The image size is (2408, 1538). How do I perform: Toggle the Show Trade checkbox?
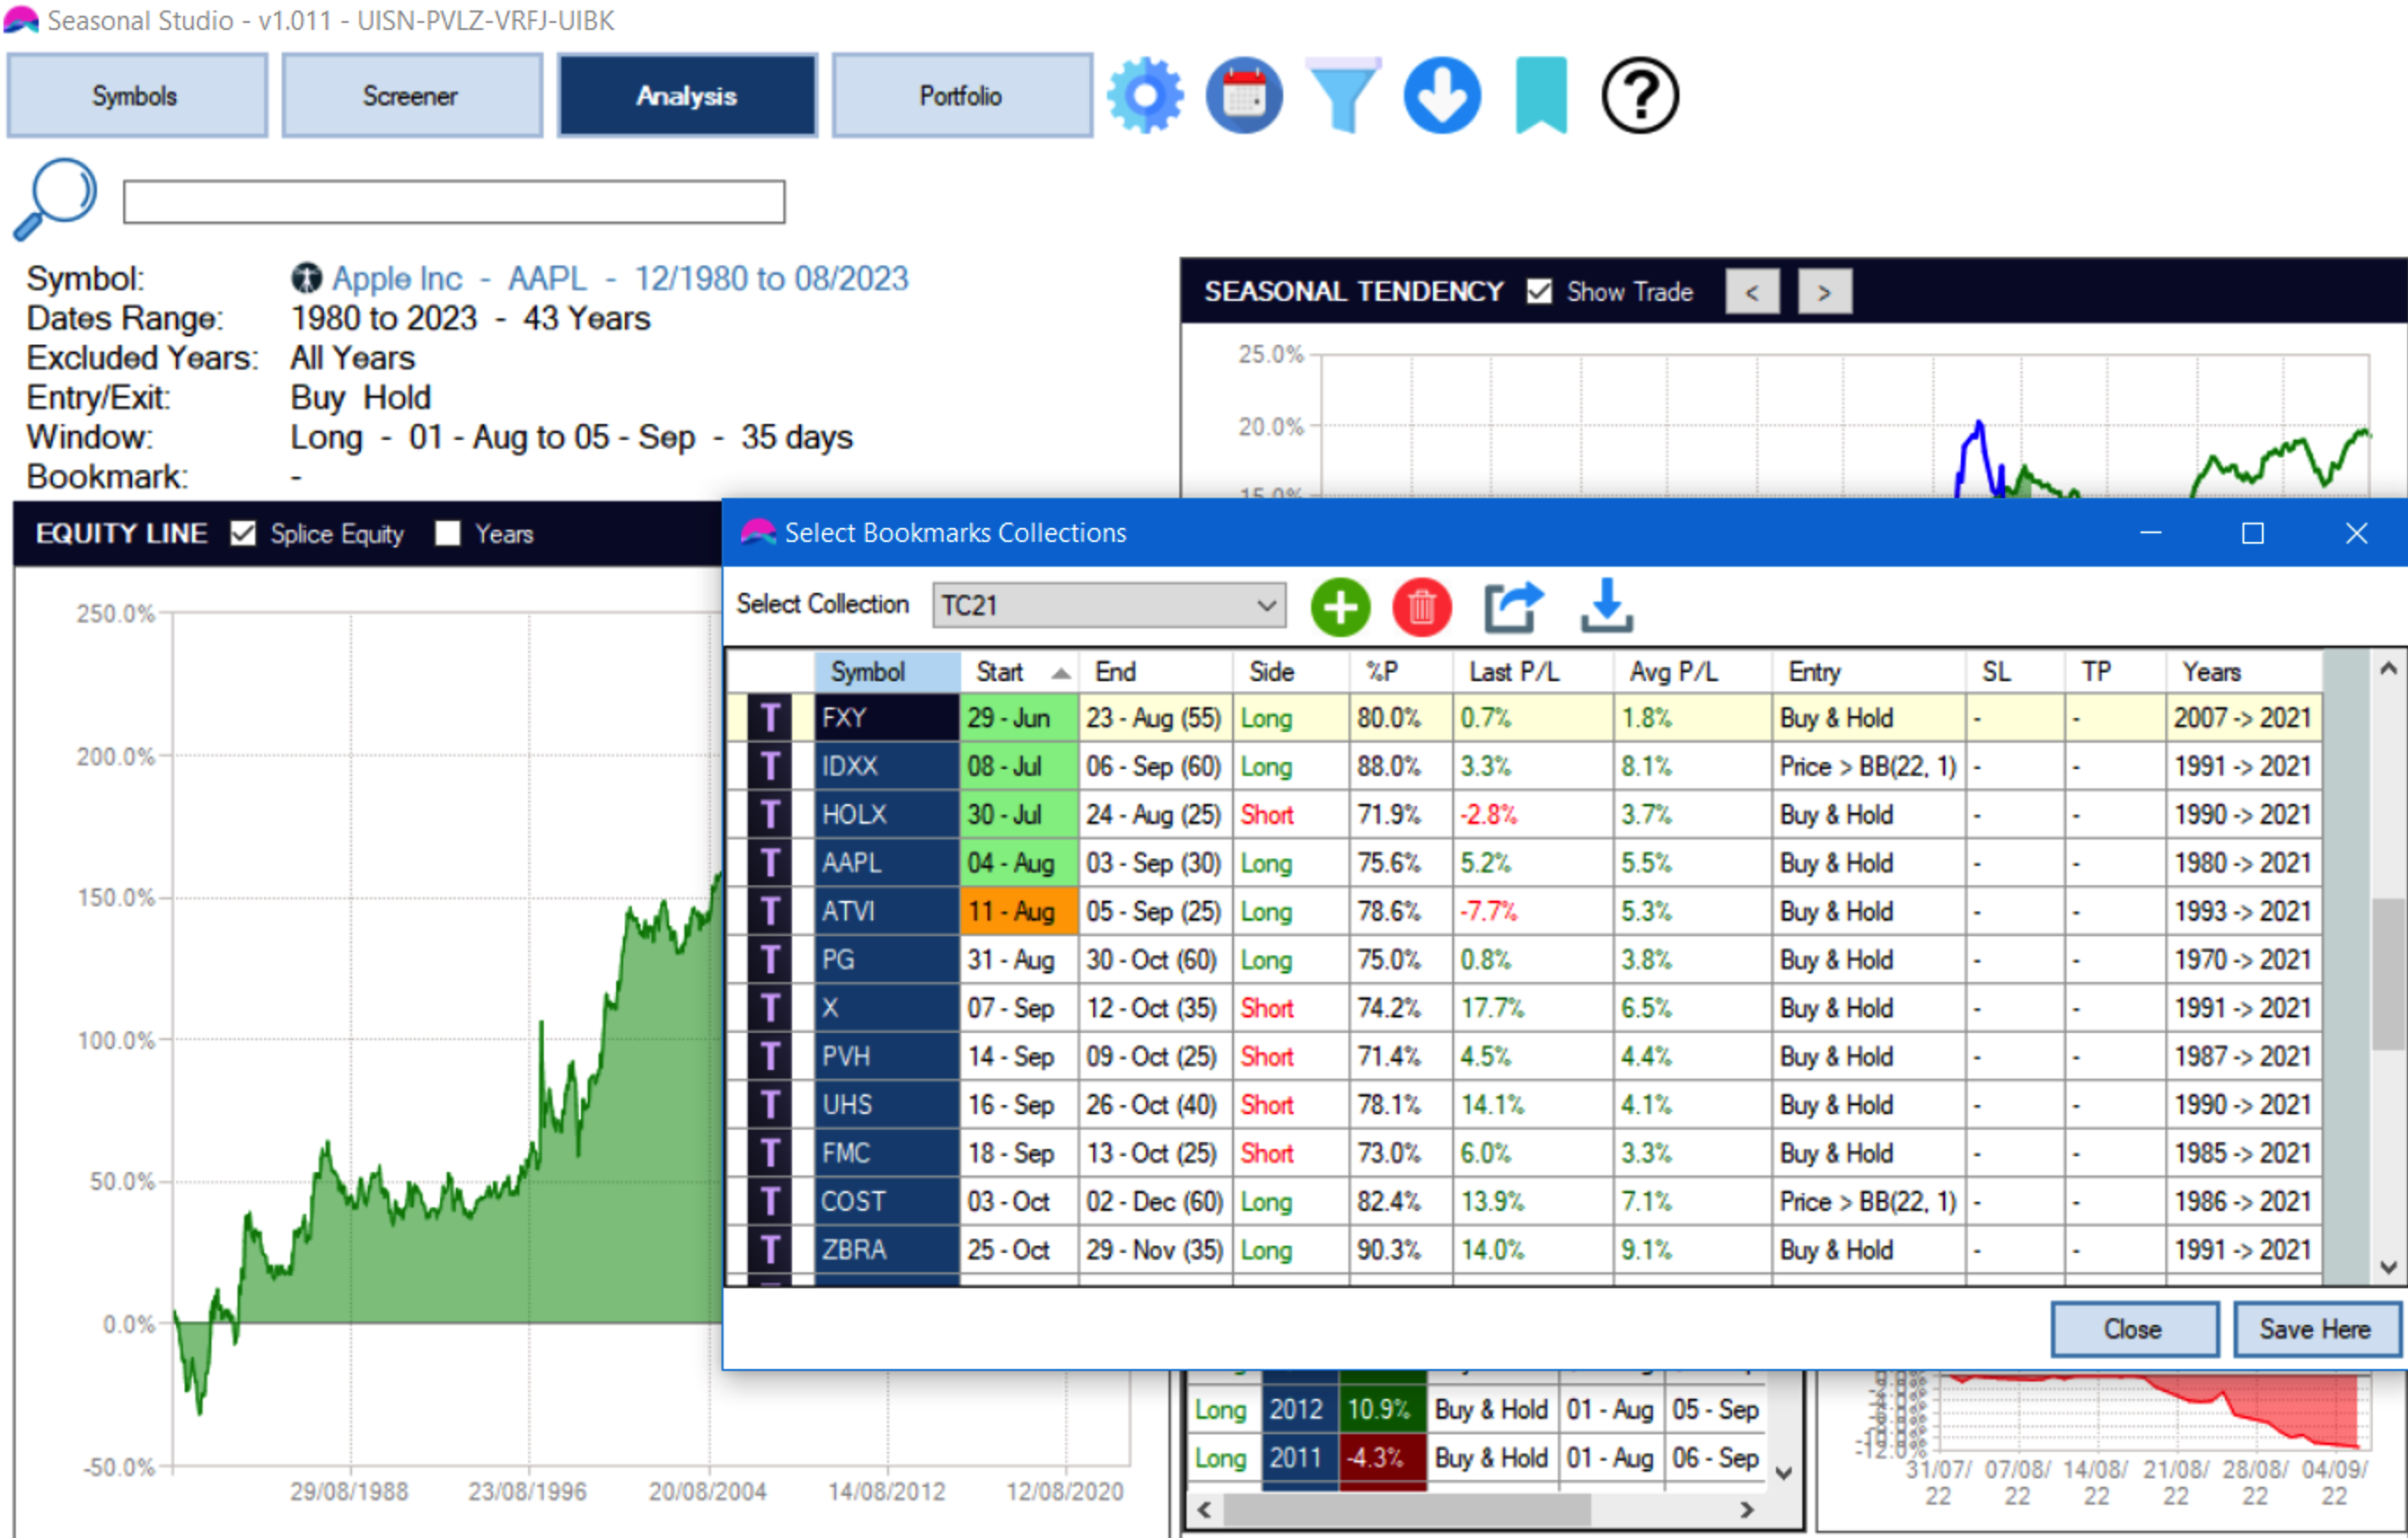(1540, 291)
